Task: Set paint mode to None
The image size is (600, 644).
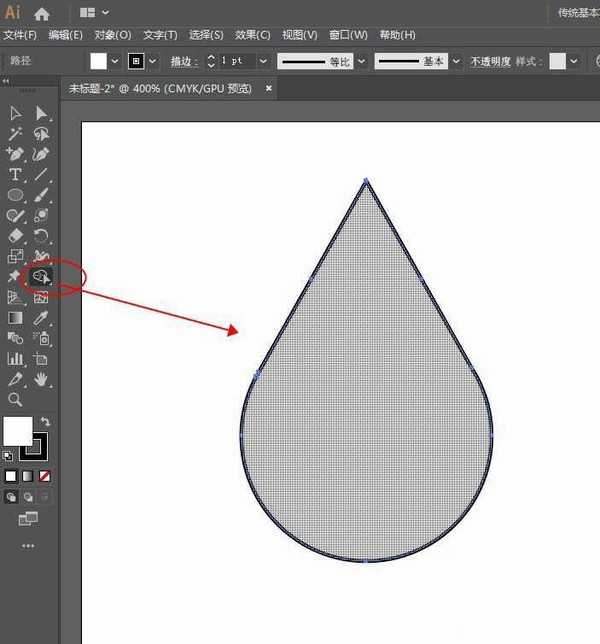Action: pyautogui.click(x=44, y=476)
